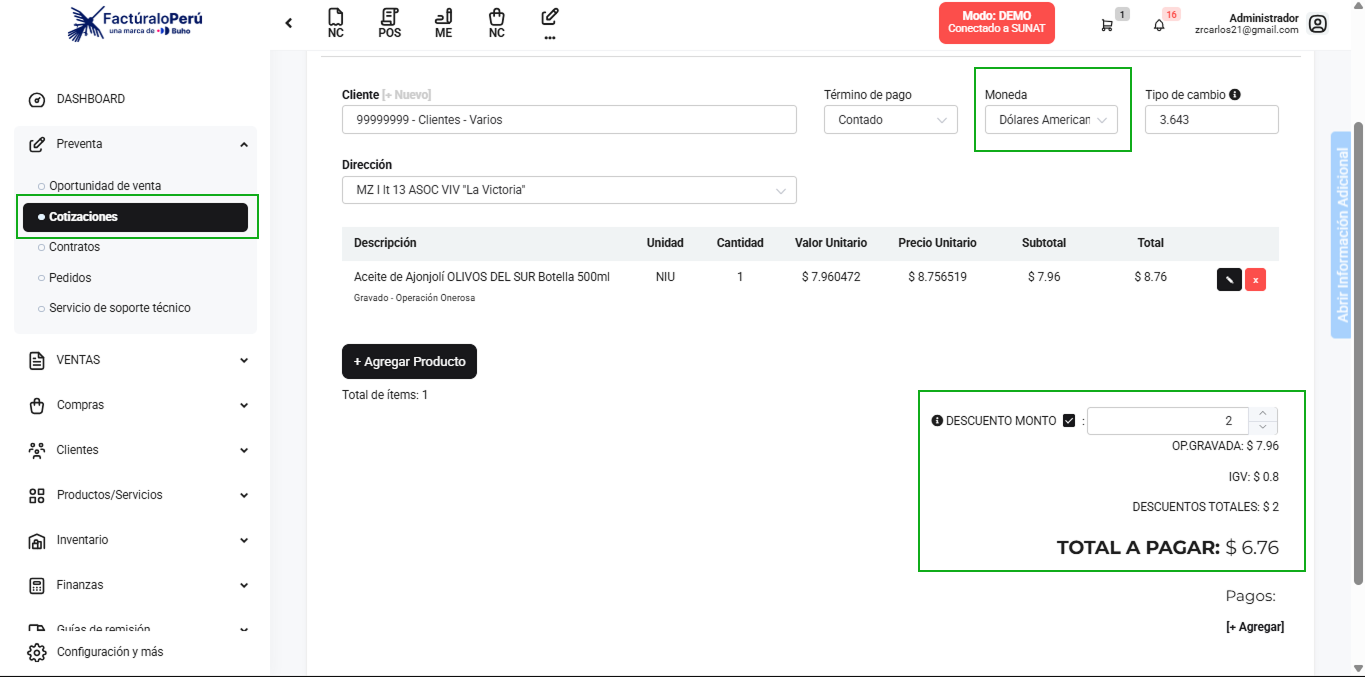Click the Agregar link under Pagos
The height and width of the screenshot is (677, 1365).
pos(1254,627)
